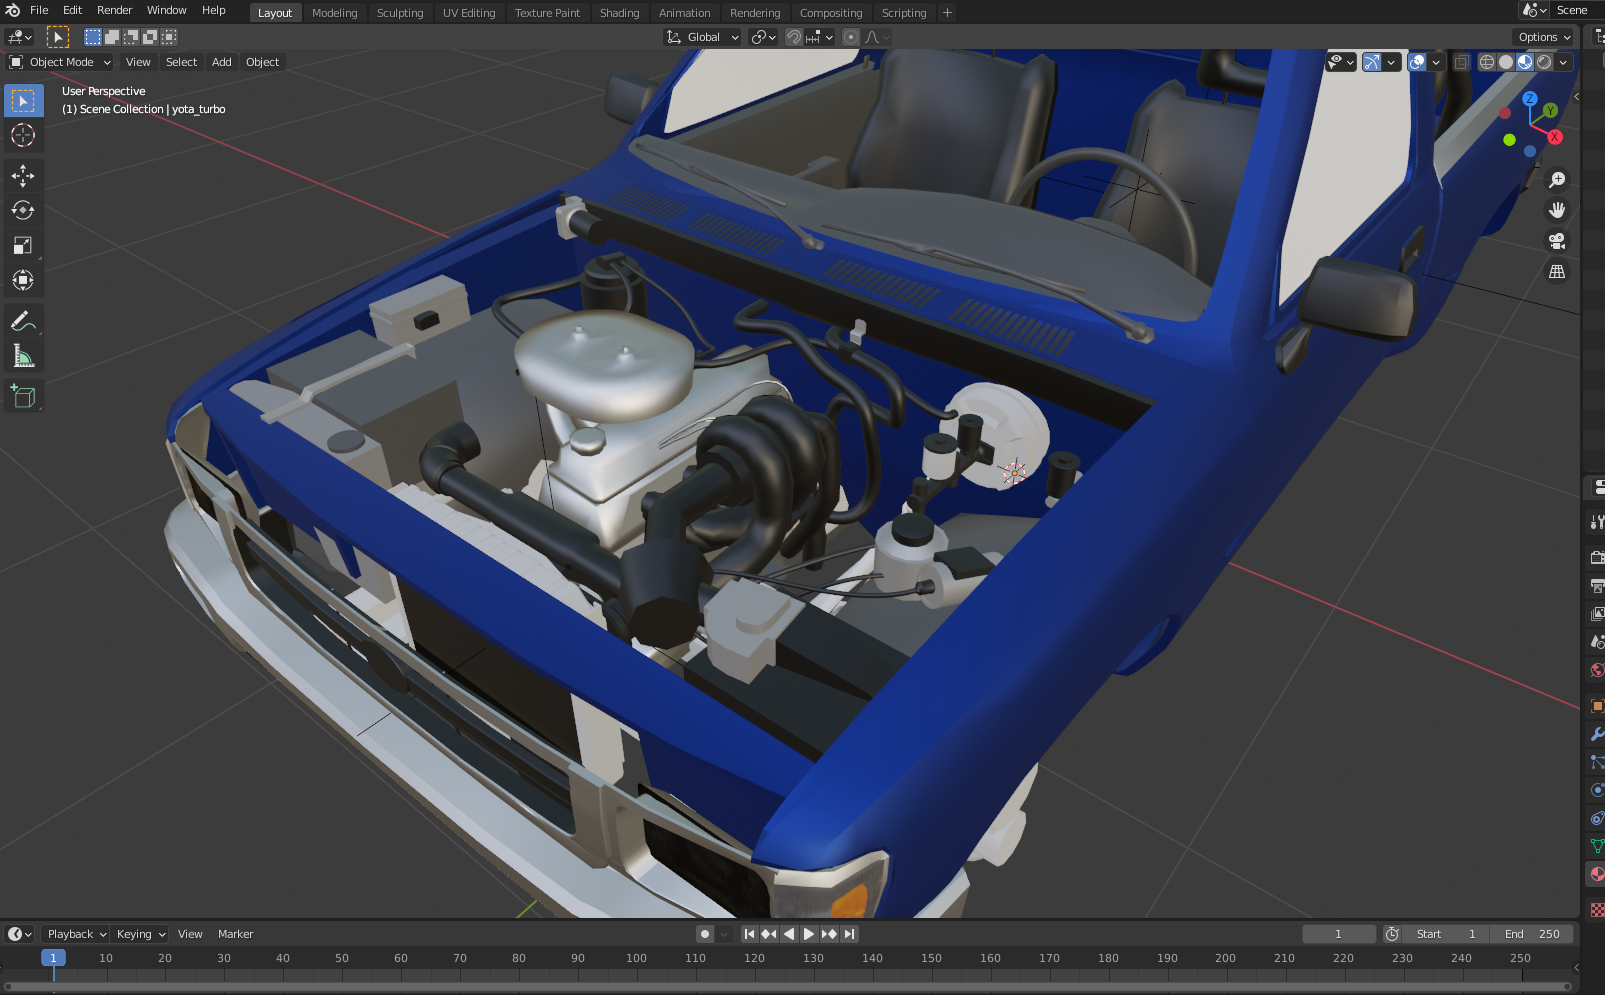
Task: Jump to timeline end frame
Action: click(849, 934)
